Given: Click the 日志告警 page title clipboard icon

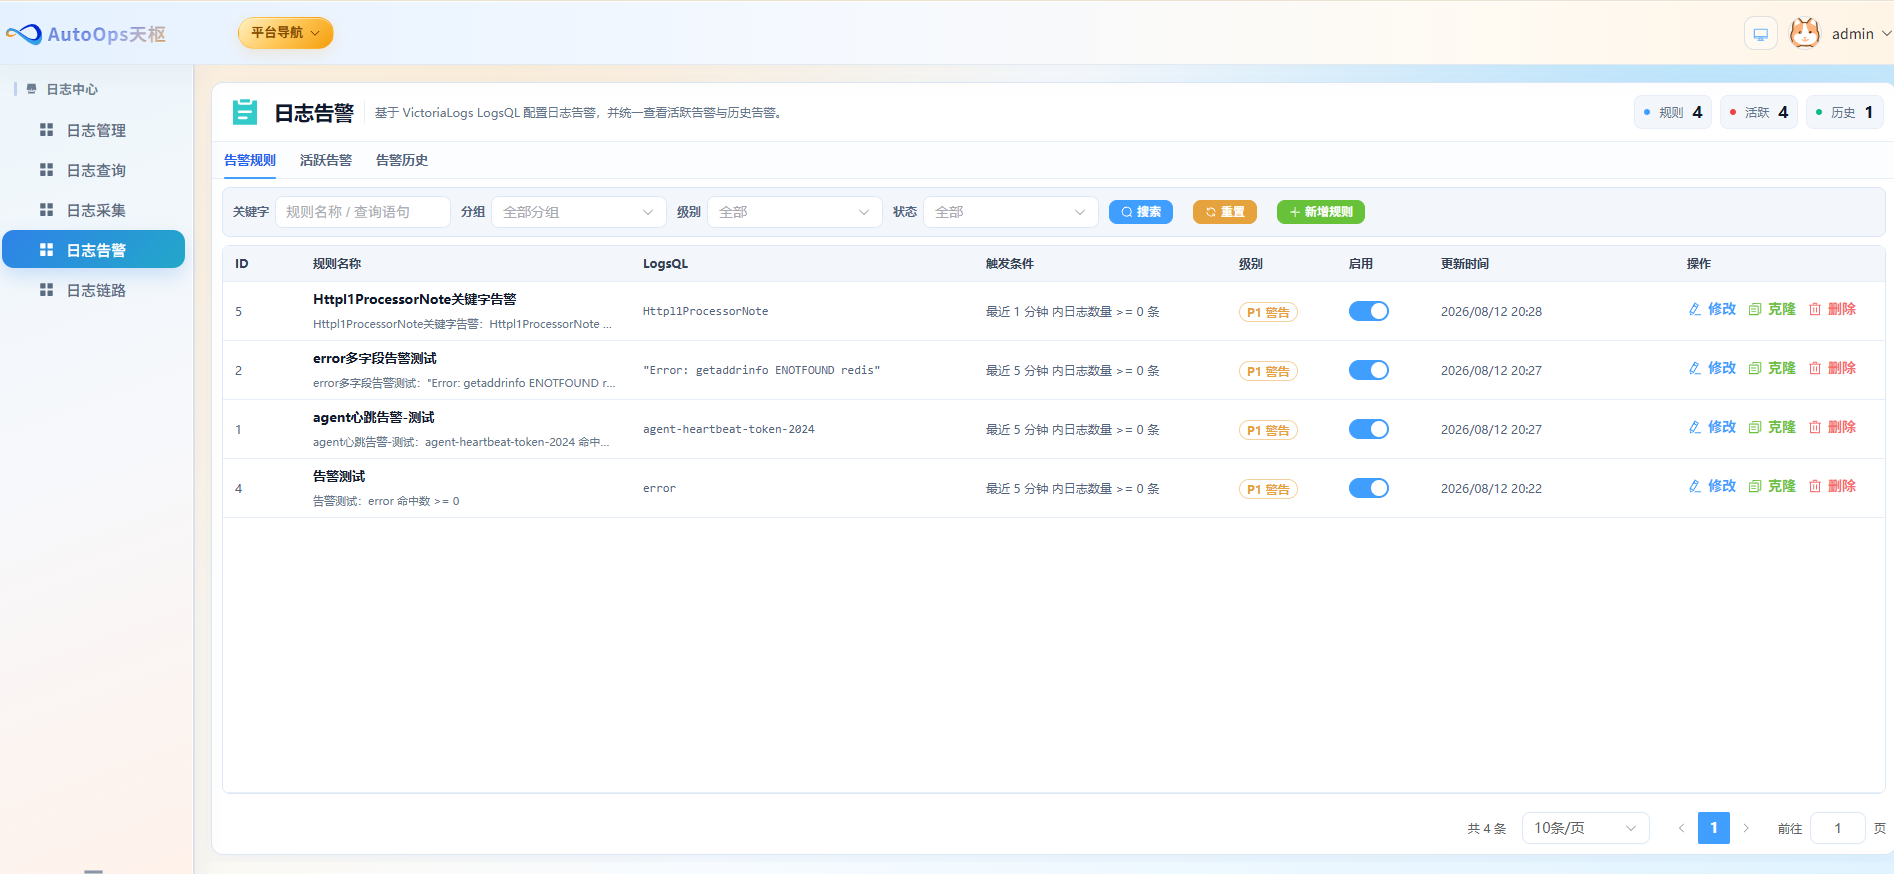Looking at the screenshot, I should (245, 112).
